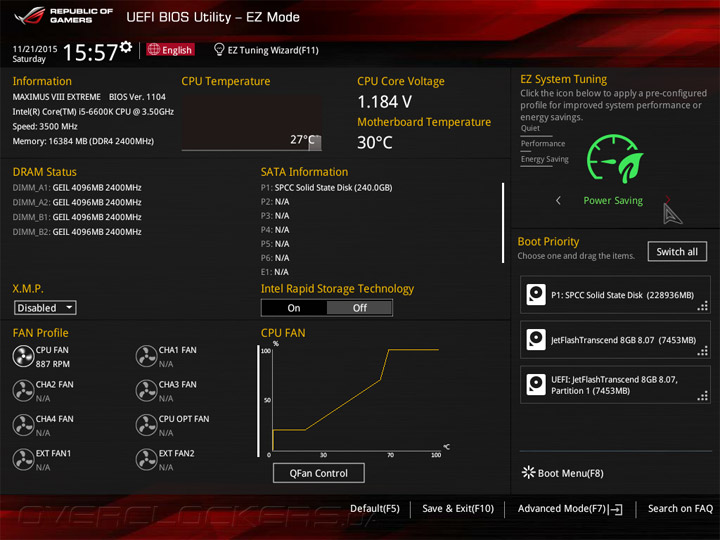Go to next EZ System Tuning profile
The image size is (720, 540).
[668, 199]
